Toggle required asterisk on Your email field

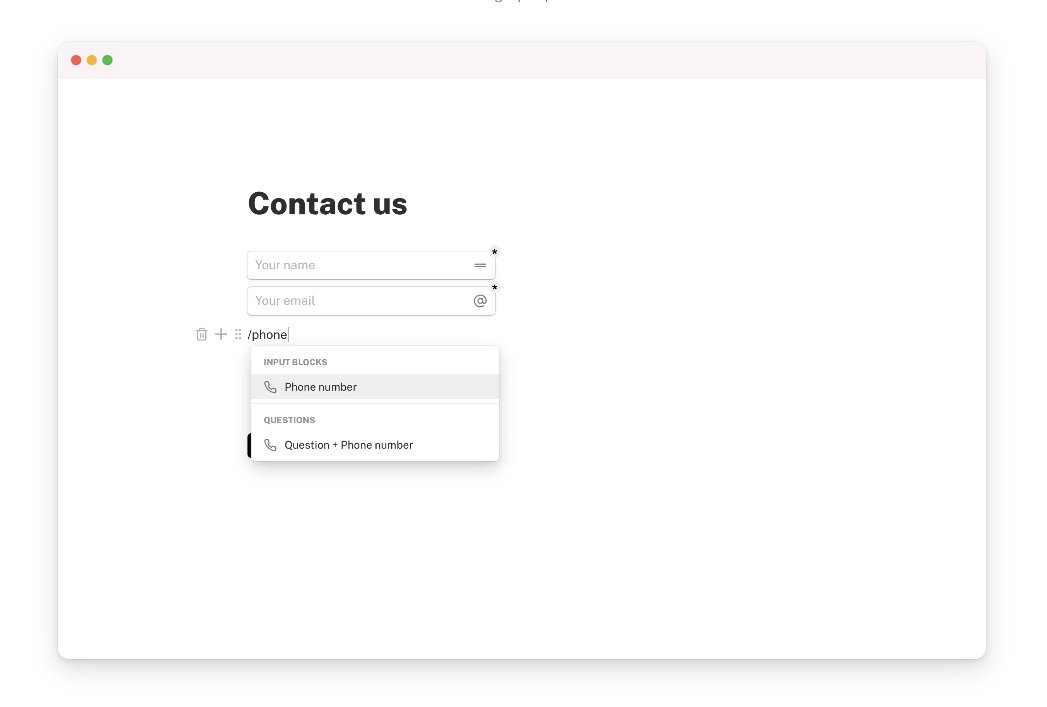[495, 287]
